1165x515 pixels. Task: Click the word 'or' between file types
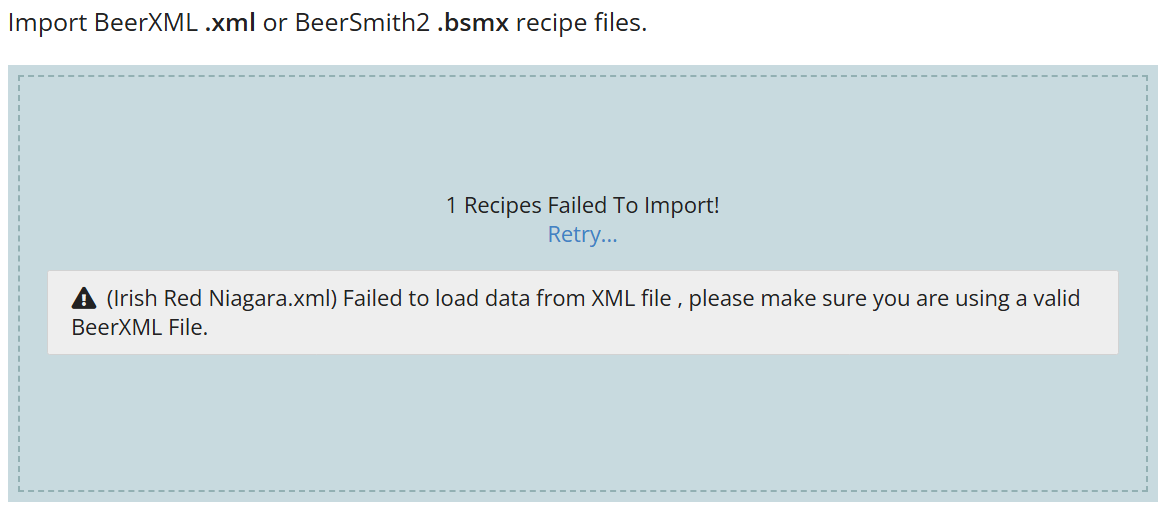pos(275,22)
